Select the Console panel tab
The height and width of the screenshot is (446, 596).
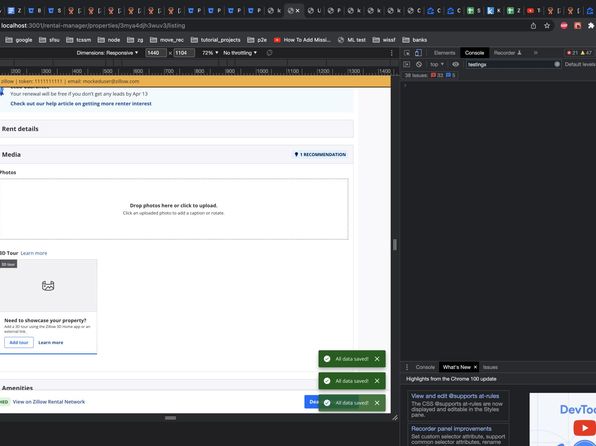(474, 53)
